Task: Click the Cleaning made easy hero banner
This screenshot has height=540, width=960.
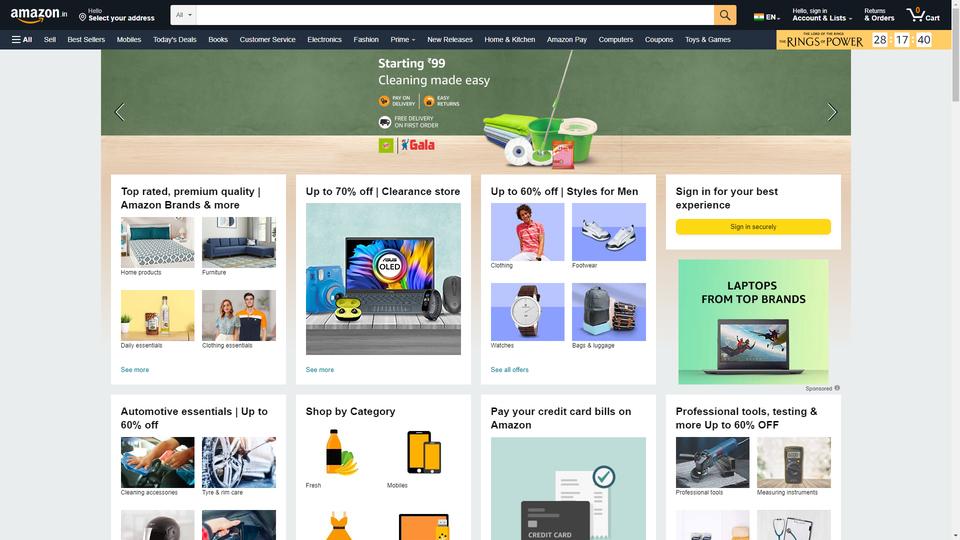Action: 476,110
